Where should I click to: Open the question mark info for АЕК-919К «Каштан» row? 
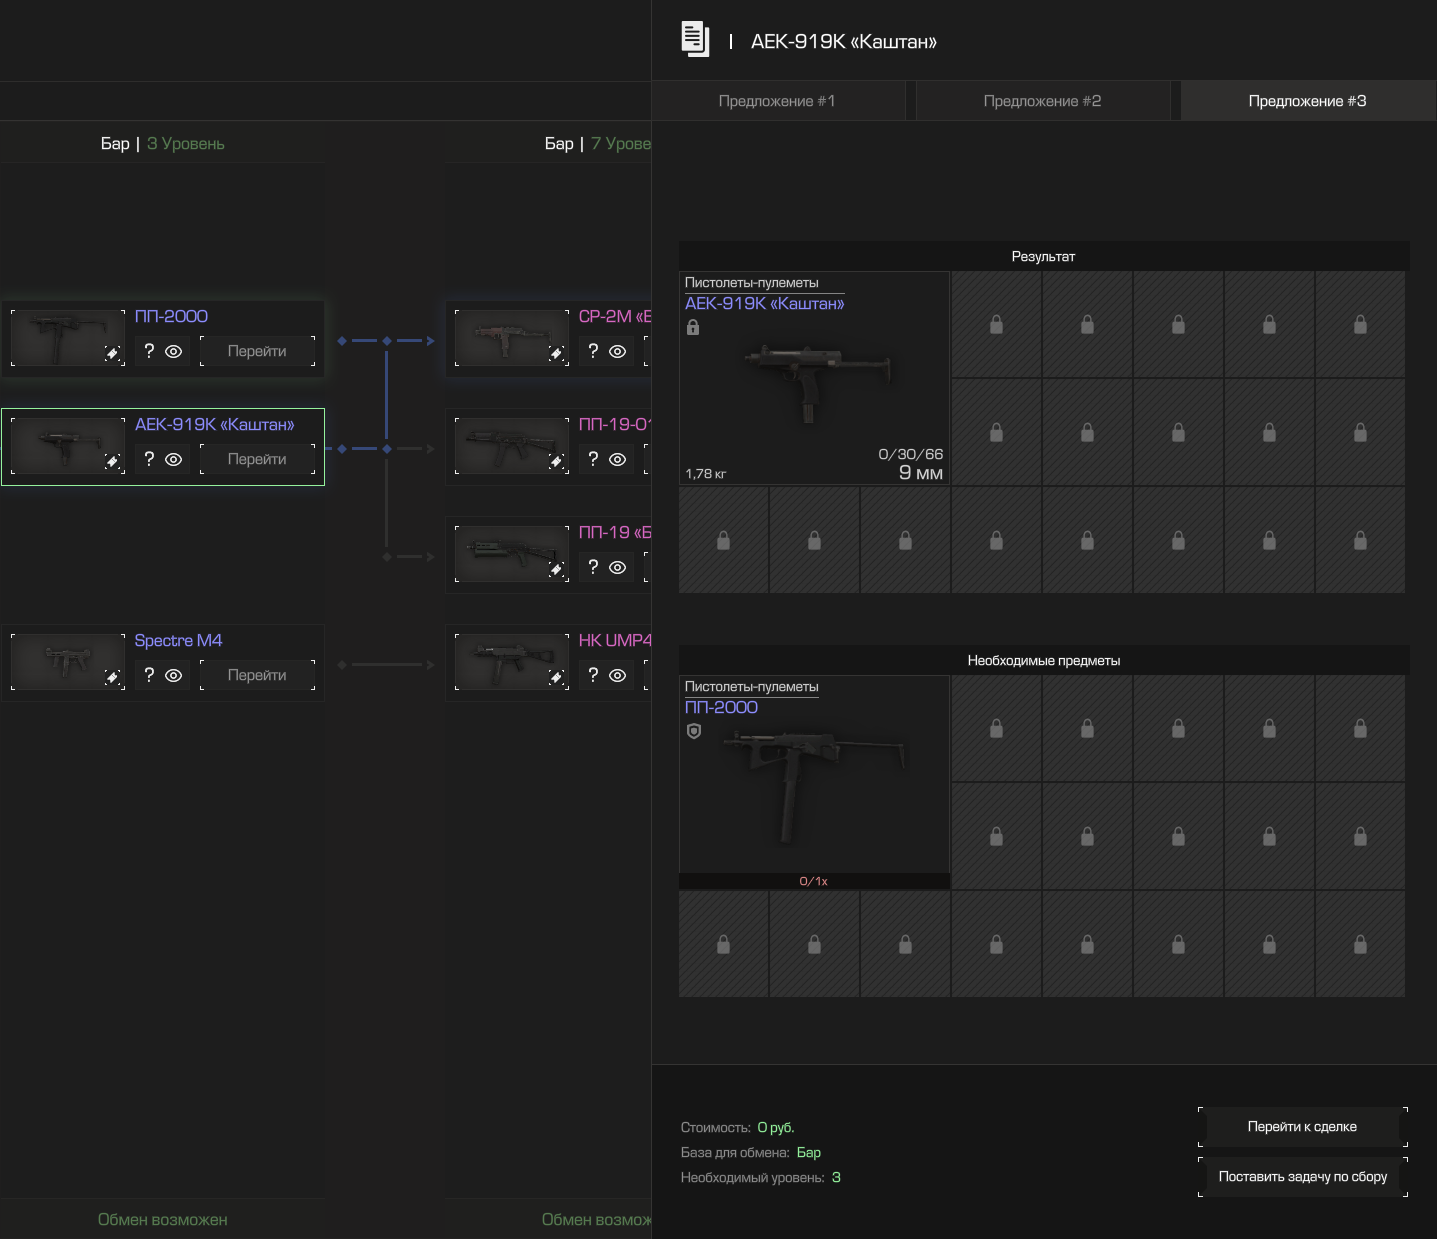click(x=149, y=459)
